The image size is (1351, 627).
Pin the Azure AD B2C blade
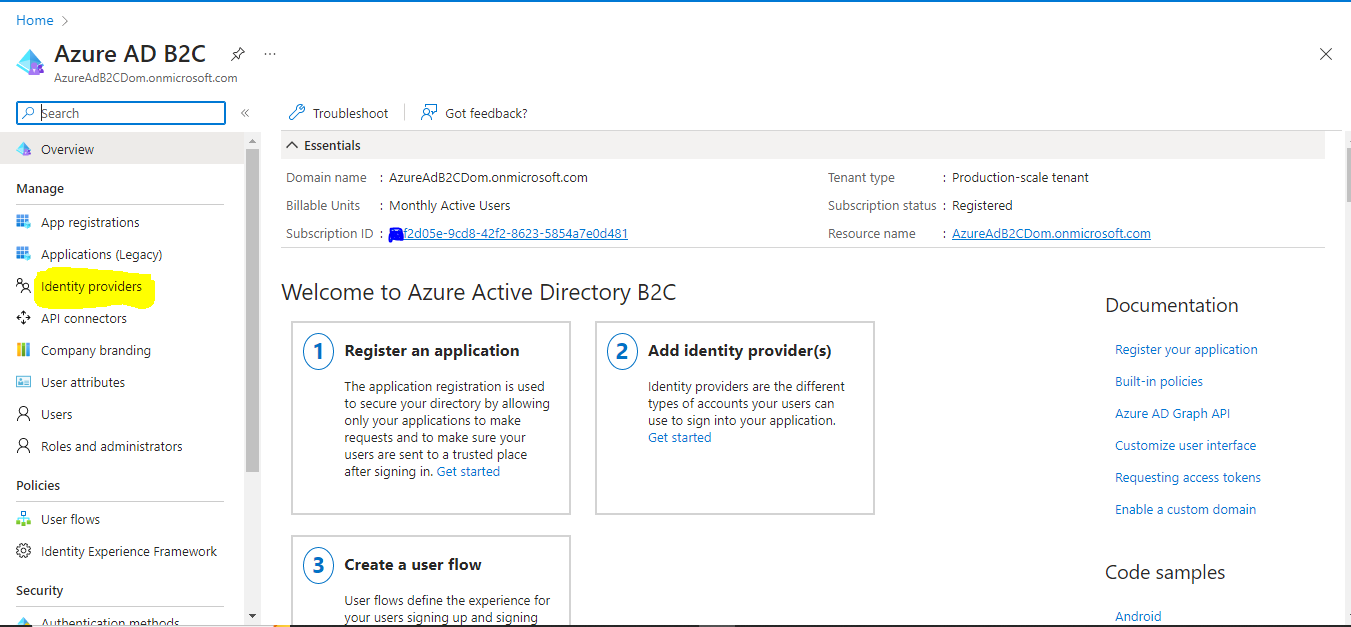click(238, 53)
